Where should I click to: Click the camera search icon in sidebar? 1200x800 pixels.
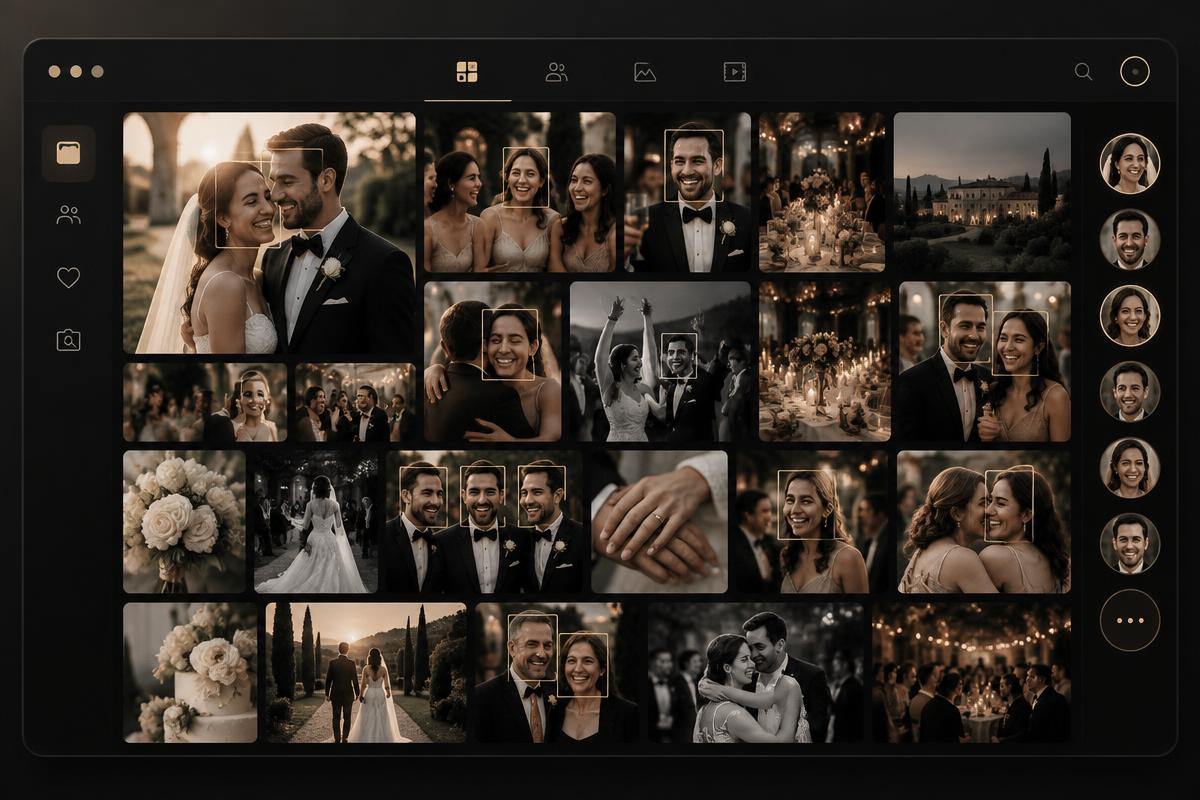68,340
